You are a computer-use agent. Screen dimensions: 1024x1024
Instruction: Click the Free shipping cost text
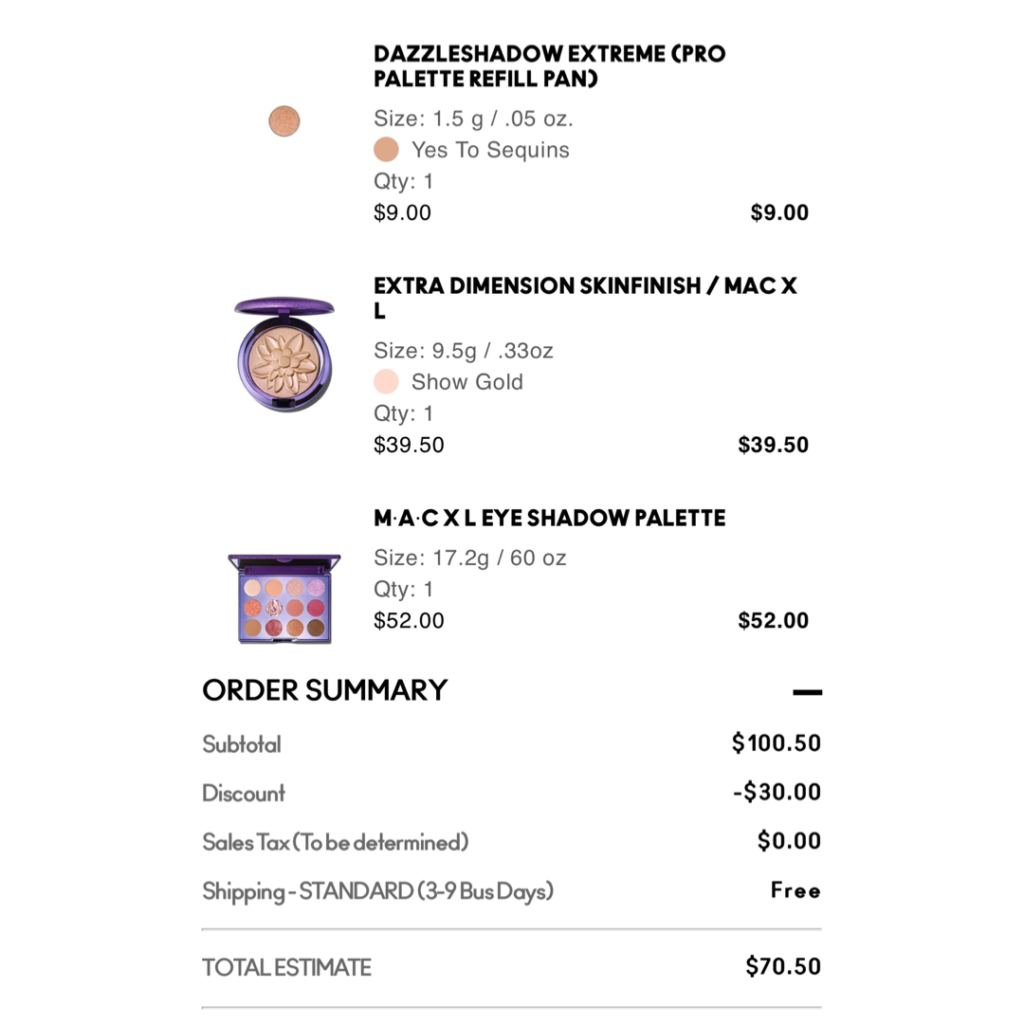[796, 891]
